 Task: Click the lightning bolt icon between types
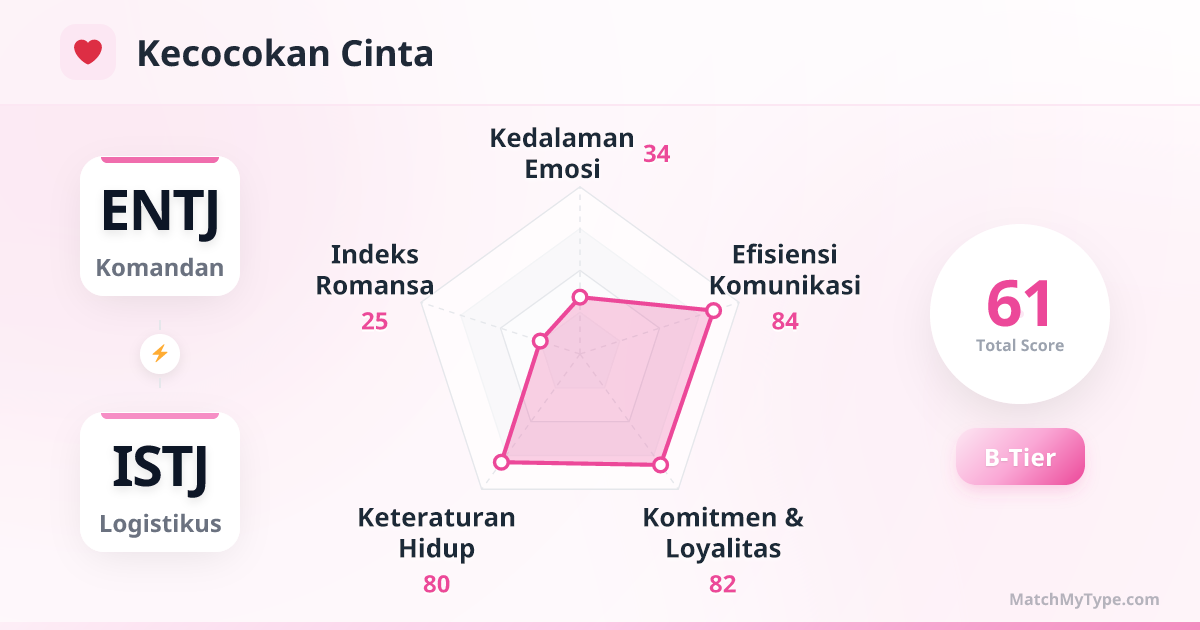coord(160,353)
